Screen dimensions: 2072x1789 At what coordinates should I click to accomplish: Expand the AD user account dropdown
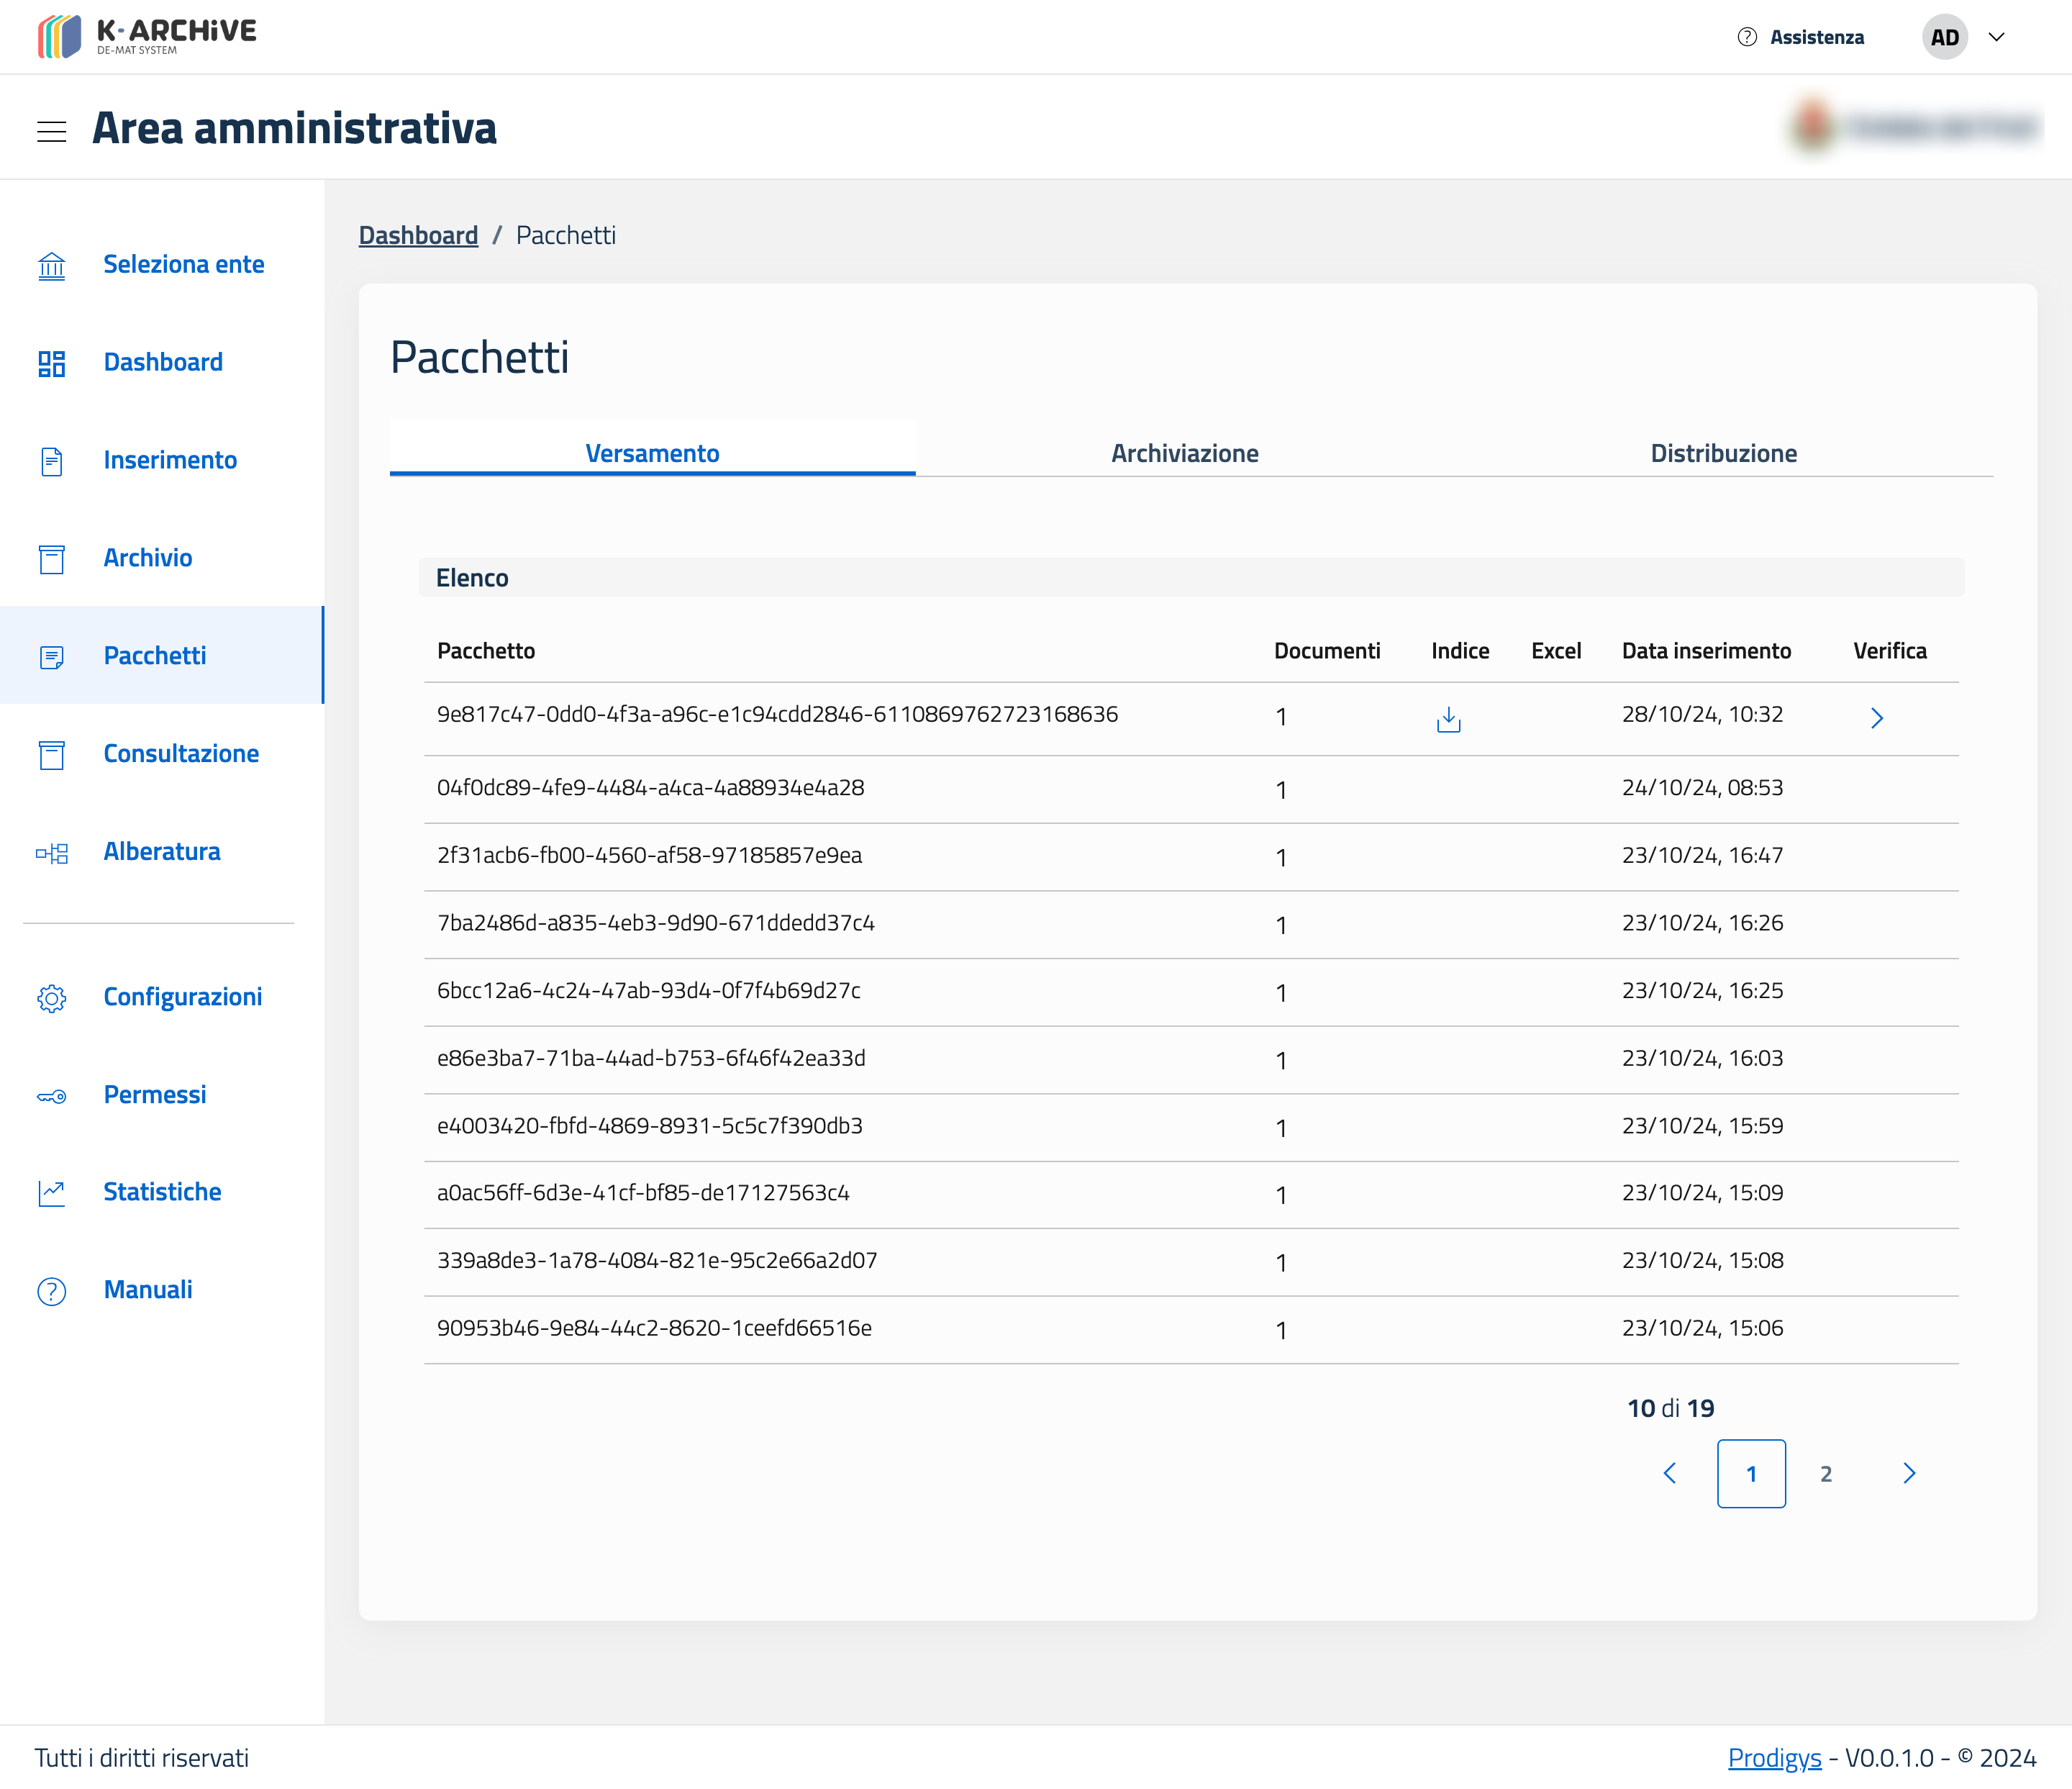(x=1996, y=37)
